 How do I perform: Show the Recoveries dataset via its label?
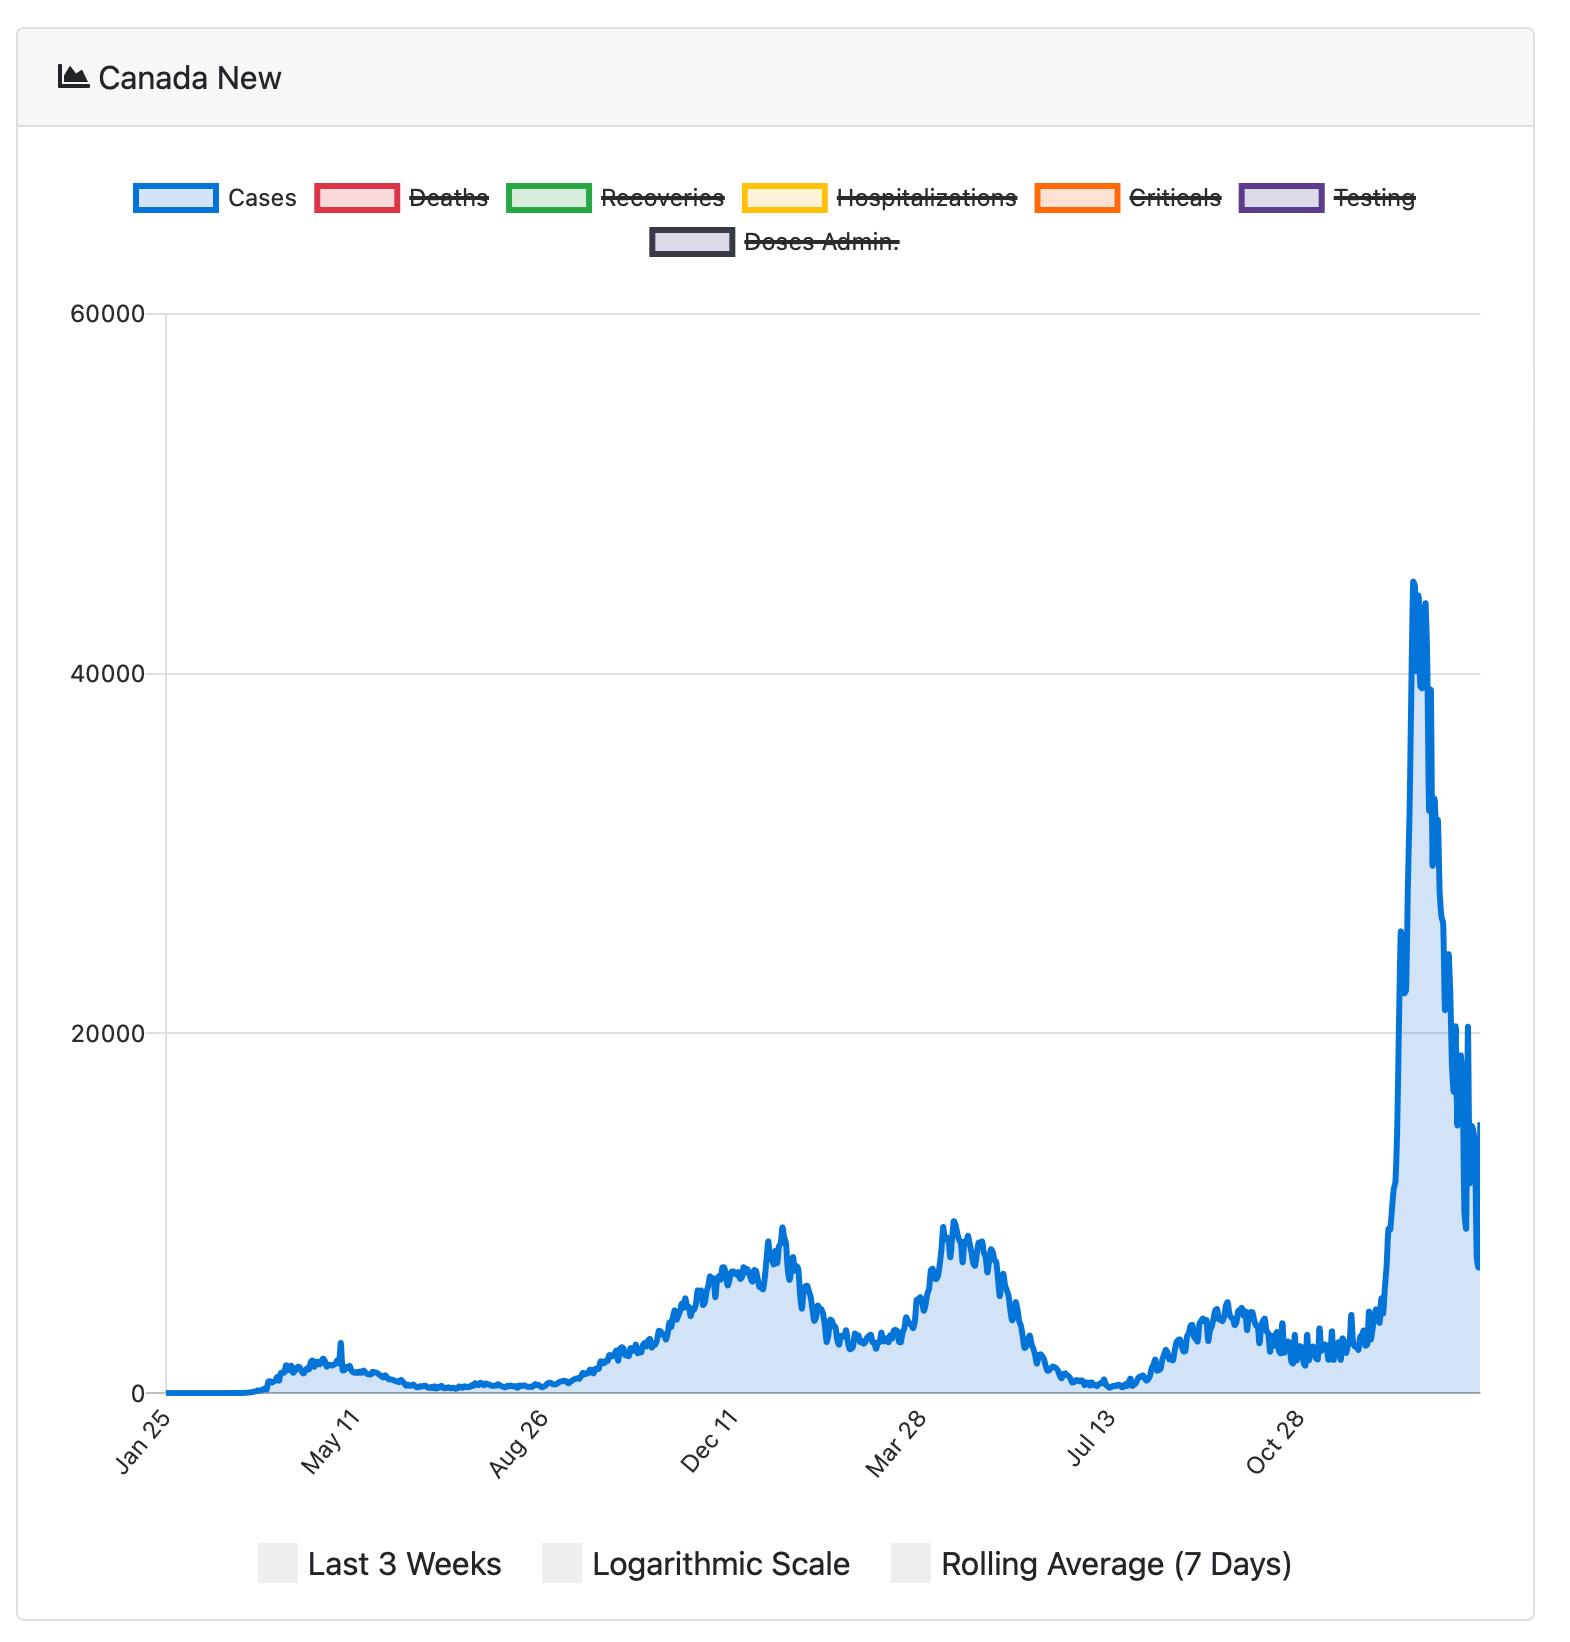coord(662,198)
